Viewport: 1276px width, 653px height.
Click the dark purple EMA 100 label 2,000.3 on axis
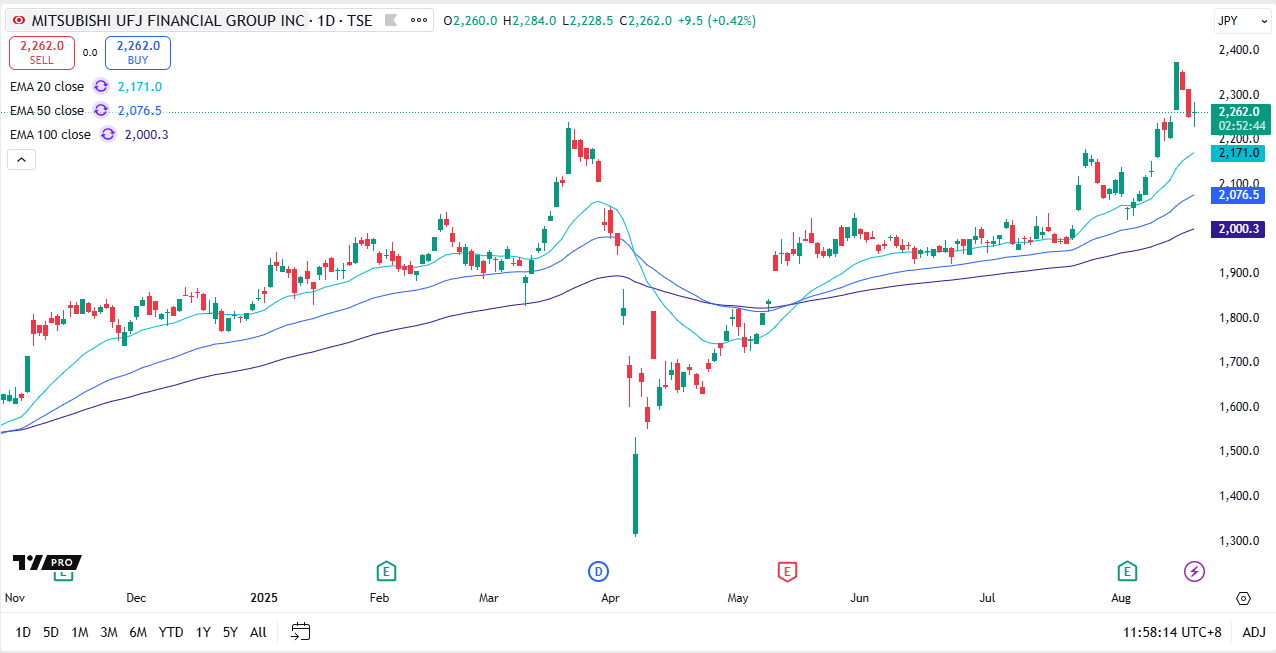point(1240,229)
